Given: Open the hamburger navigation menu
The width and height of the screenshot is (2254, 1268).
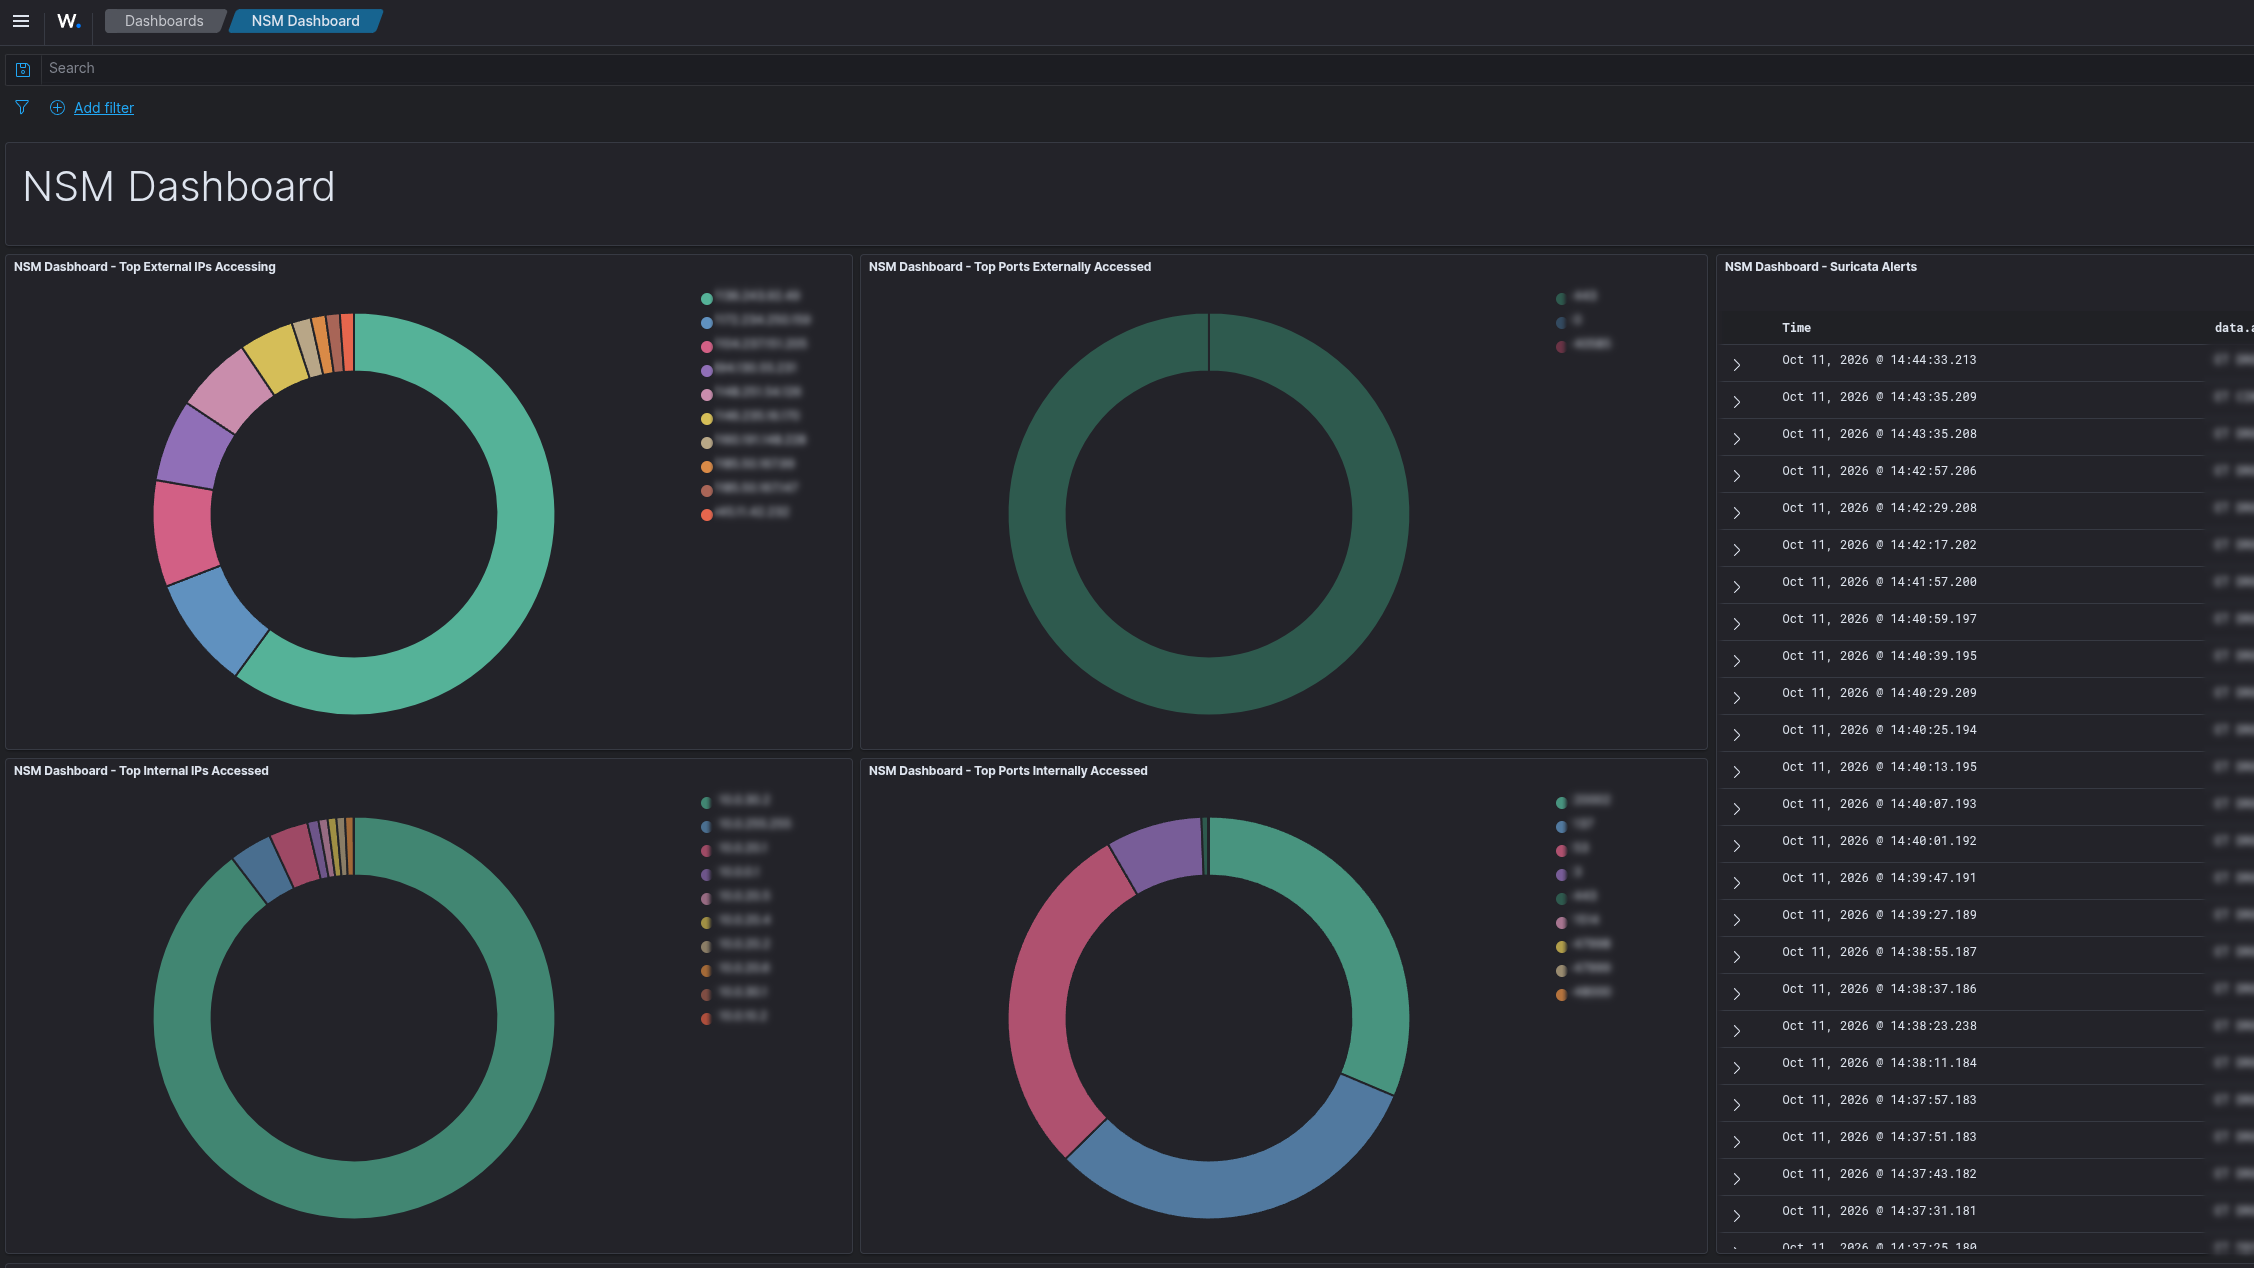Looking at the screenshot, I should 21,21.
